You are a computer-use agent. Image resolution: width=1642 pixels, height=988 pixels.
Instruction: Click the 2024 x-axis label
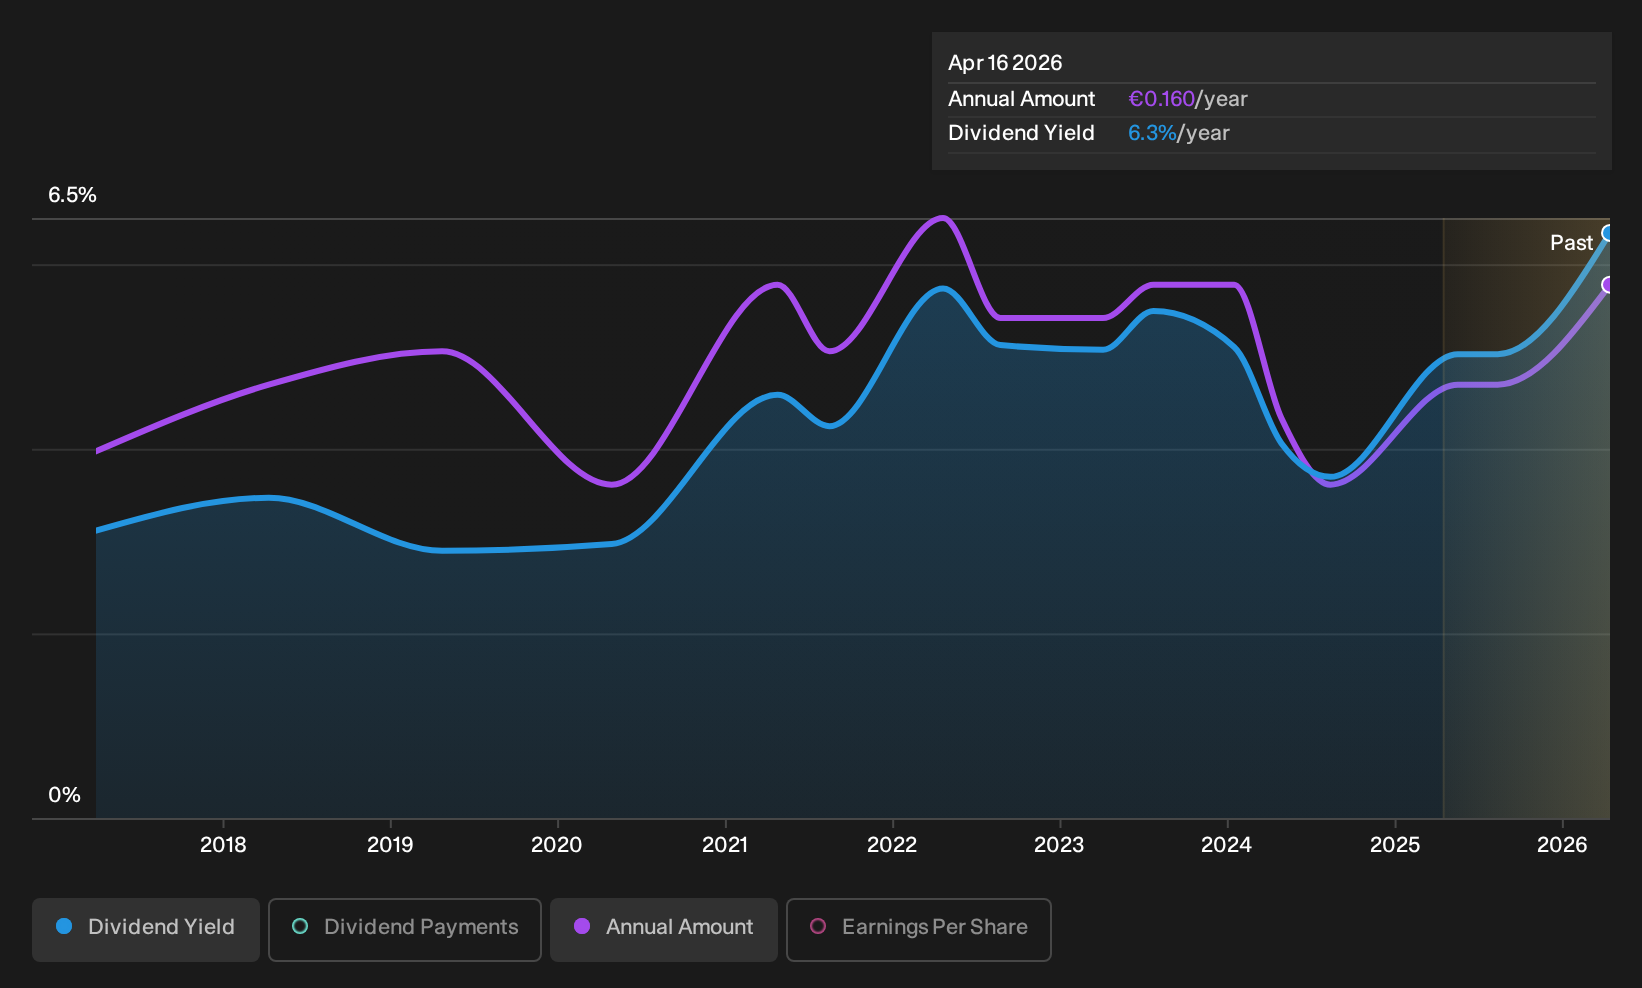[x=1227, y=845]
